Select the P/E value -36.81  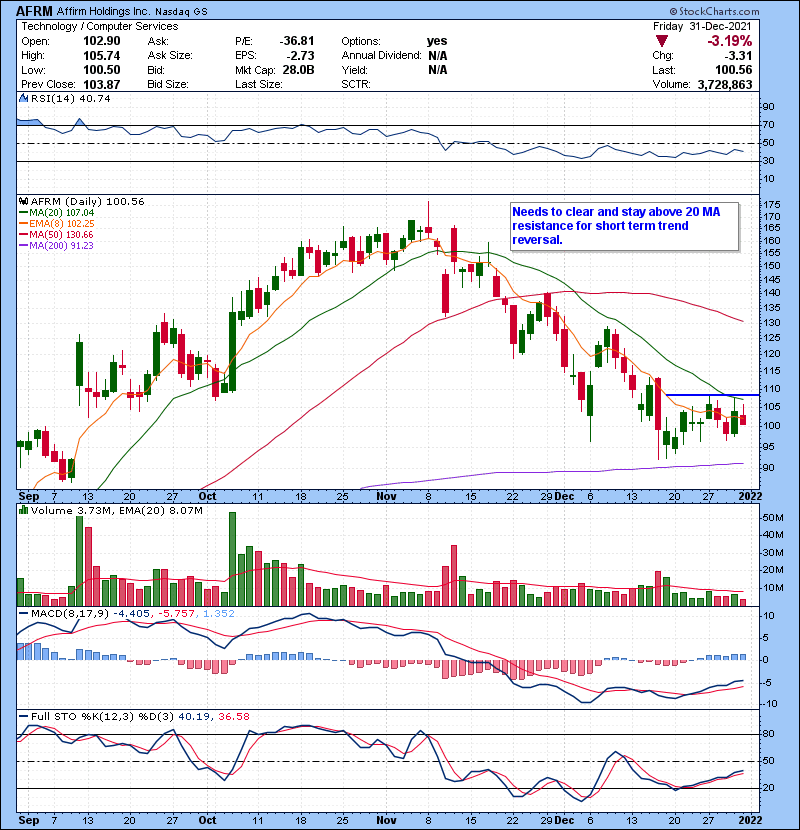[x=297, y=41]
